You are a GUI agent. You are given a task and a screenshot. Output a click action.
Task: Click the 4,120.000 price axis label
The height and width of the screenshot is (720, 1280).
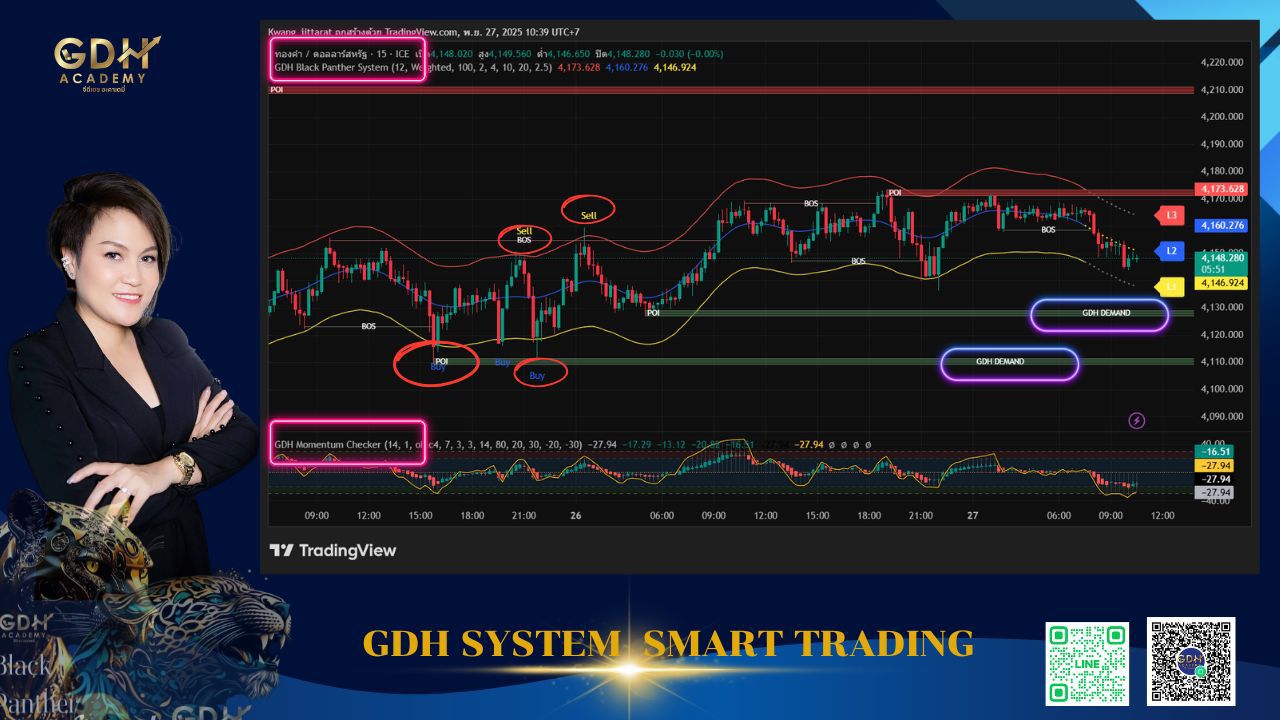[1221, 335]
